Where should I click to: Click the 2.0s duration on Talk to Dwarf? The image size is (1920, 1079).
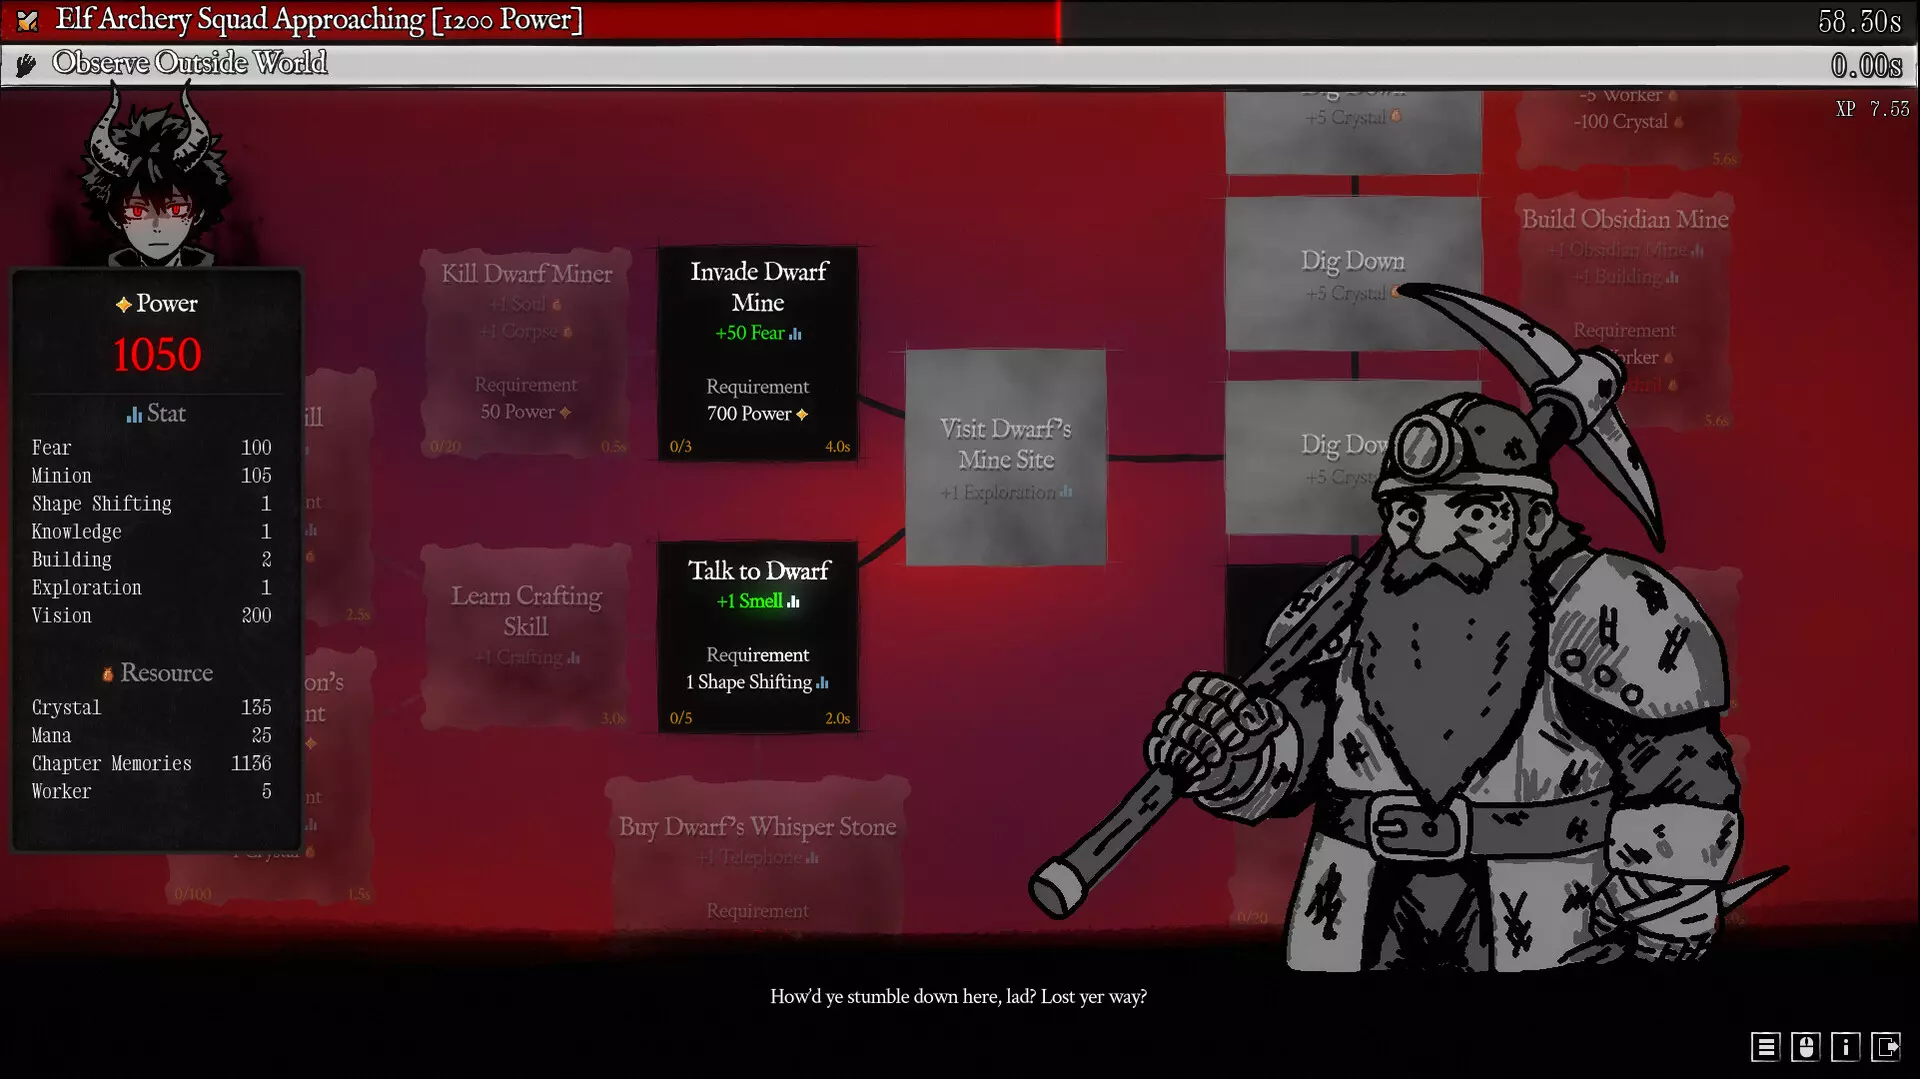tap(837, 719)
